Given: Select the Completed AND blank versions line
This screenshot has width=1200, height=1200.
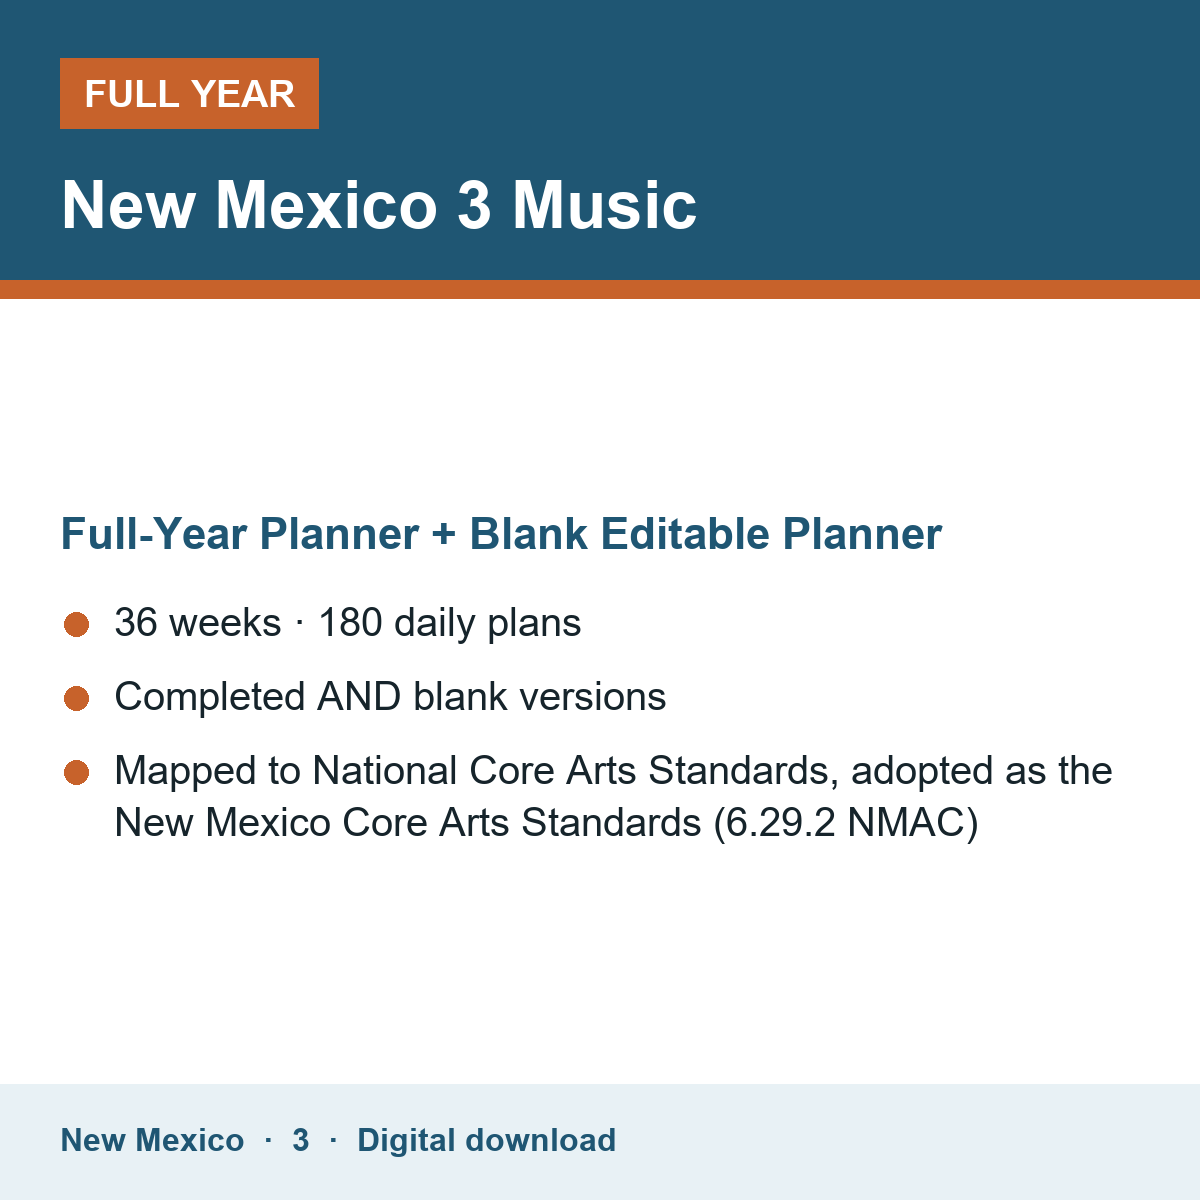Looking at the screenshot, I should (390, 697).
